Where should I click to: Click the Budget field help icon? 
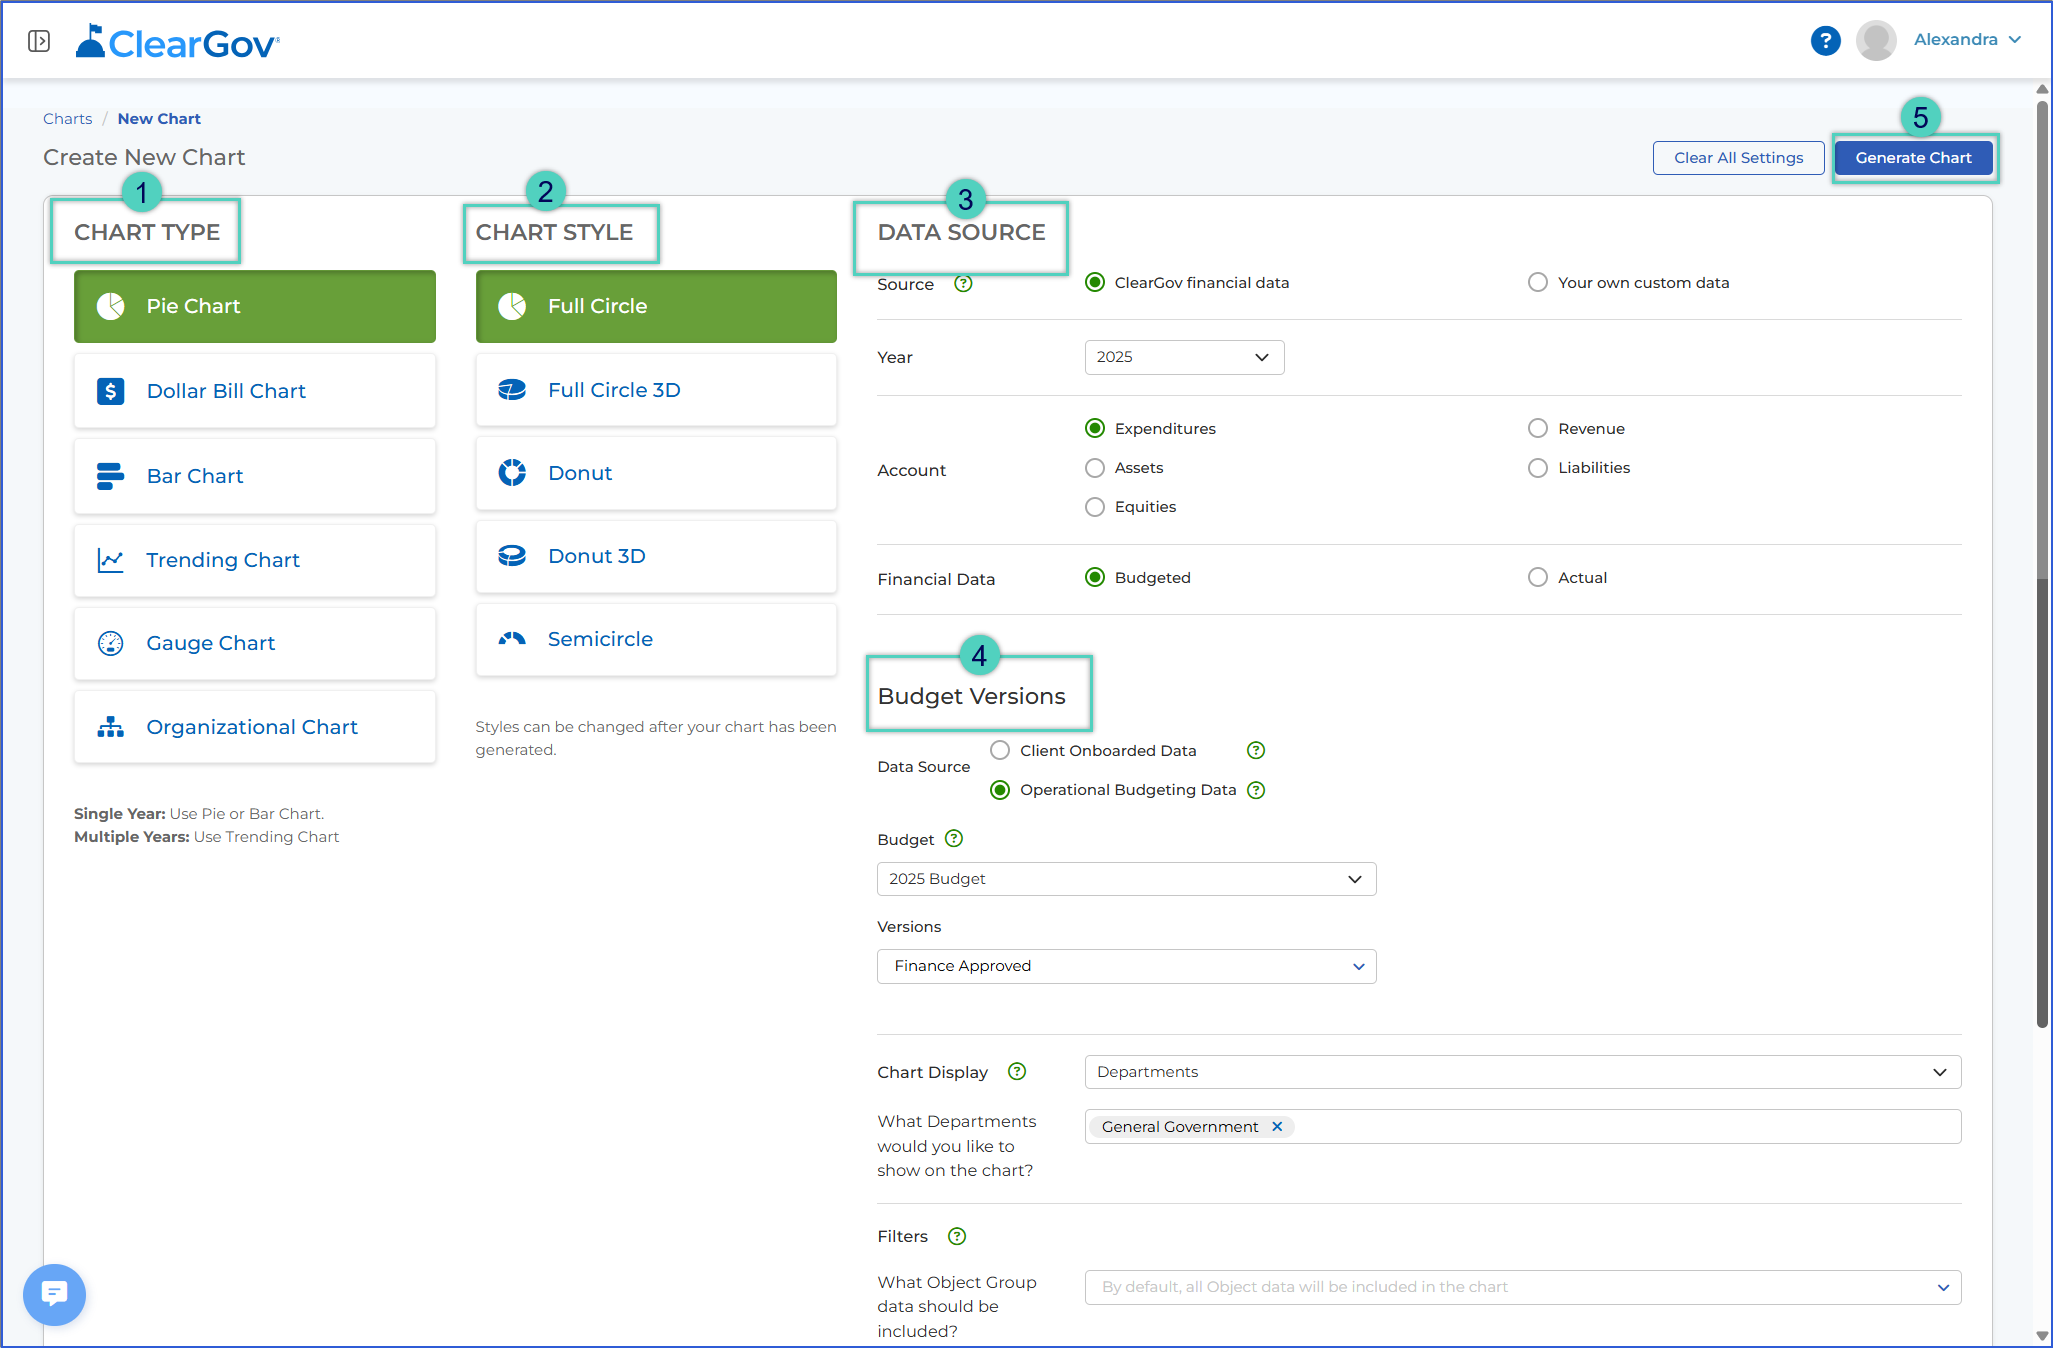tap(954, 839)
